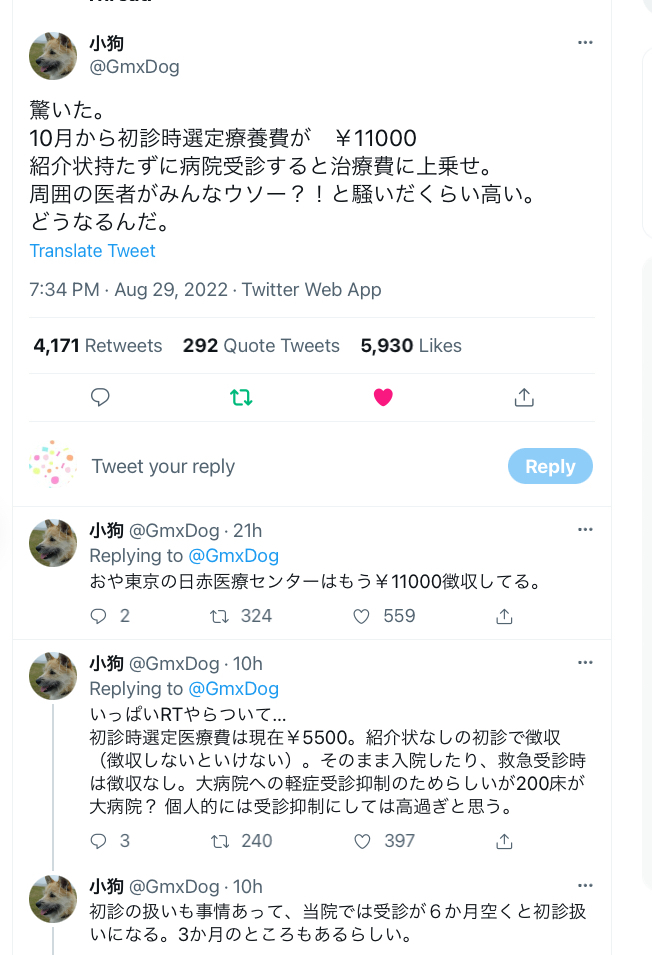This screenshot has height=955, width=652.
Task: Open comments on reply with 2 replies
Action: tap(98, 616)
